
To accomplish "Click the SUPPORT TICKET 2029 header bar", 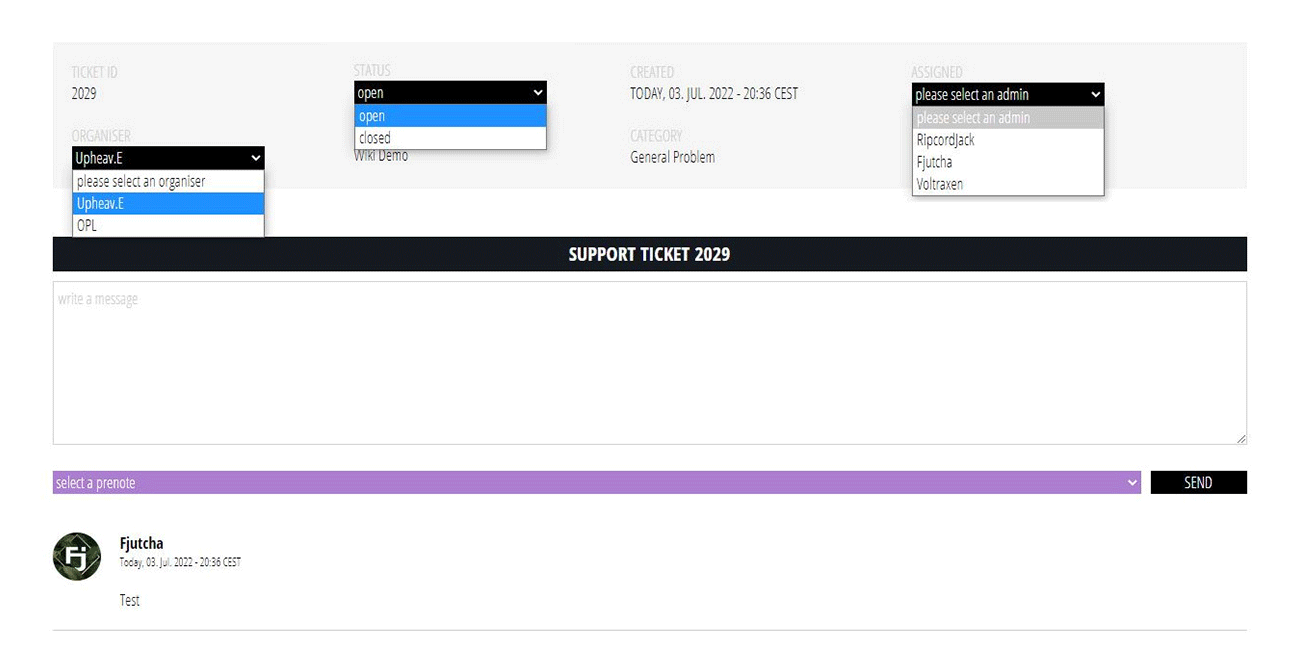I will 648,254.
